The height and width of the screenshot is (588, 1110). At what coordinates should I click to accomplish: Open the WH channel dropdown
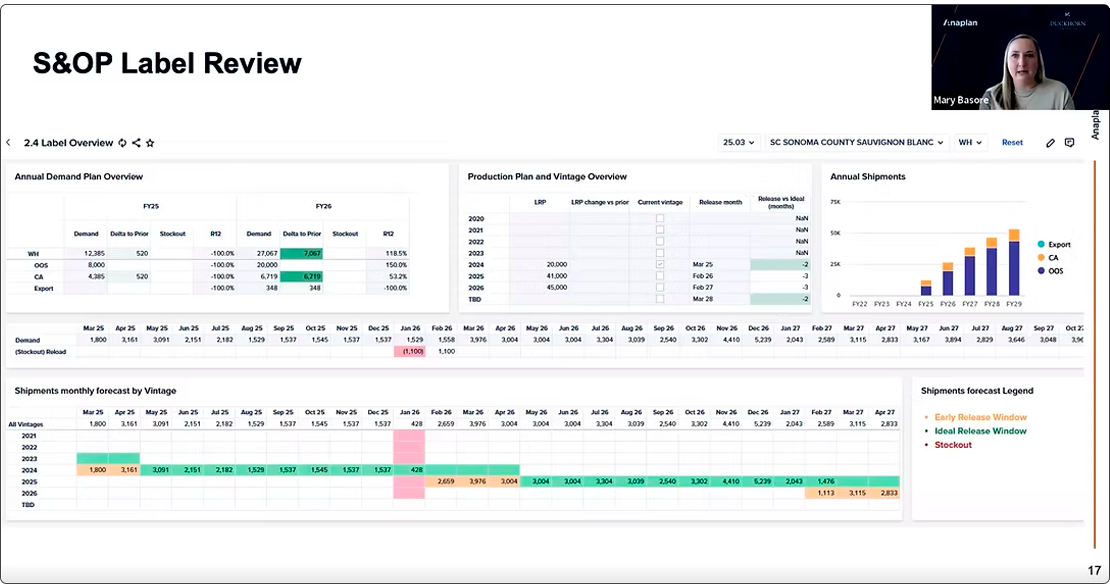coord(971,143)
